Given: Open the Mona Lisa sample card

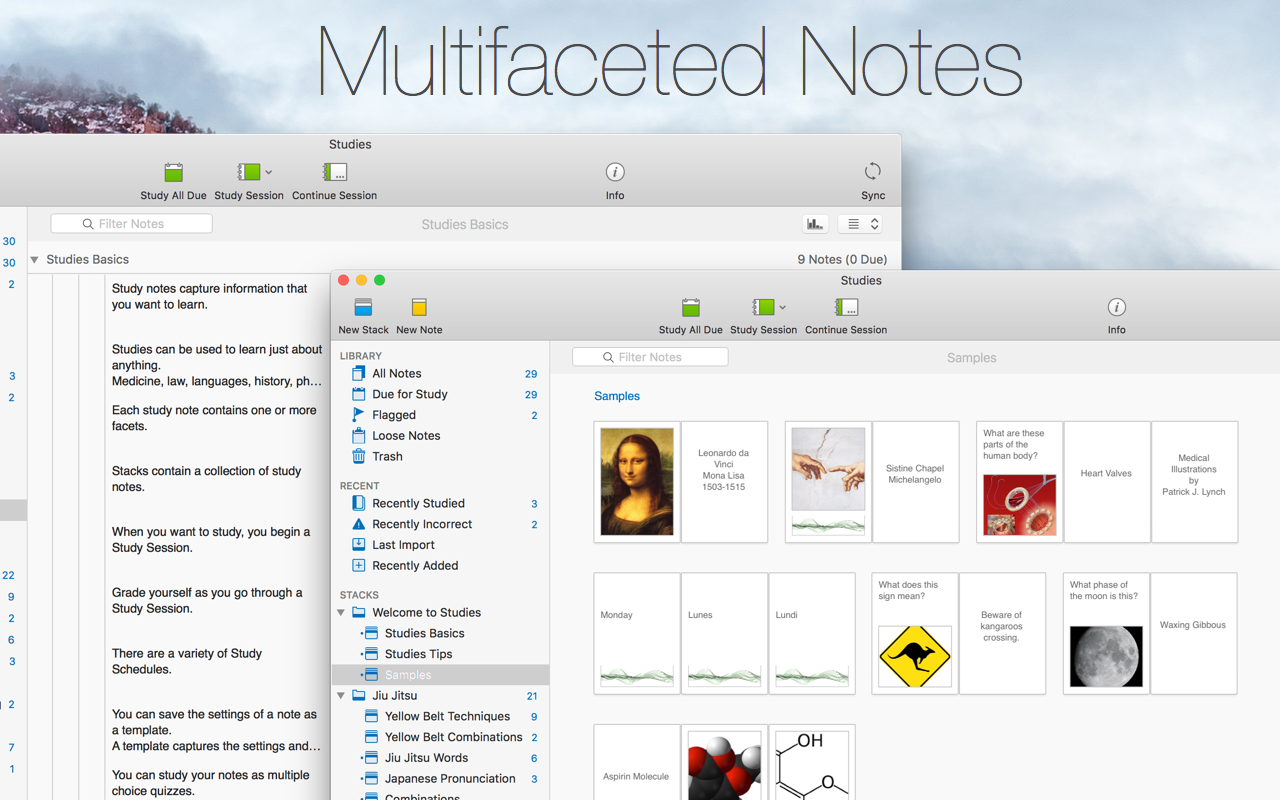Looking at the screenshot, I should click(x=637, y=481).
